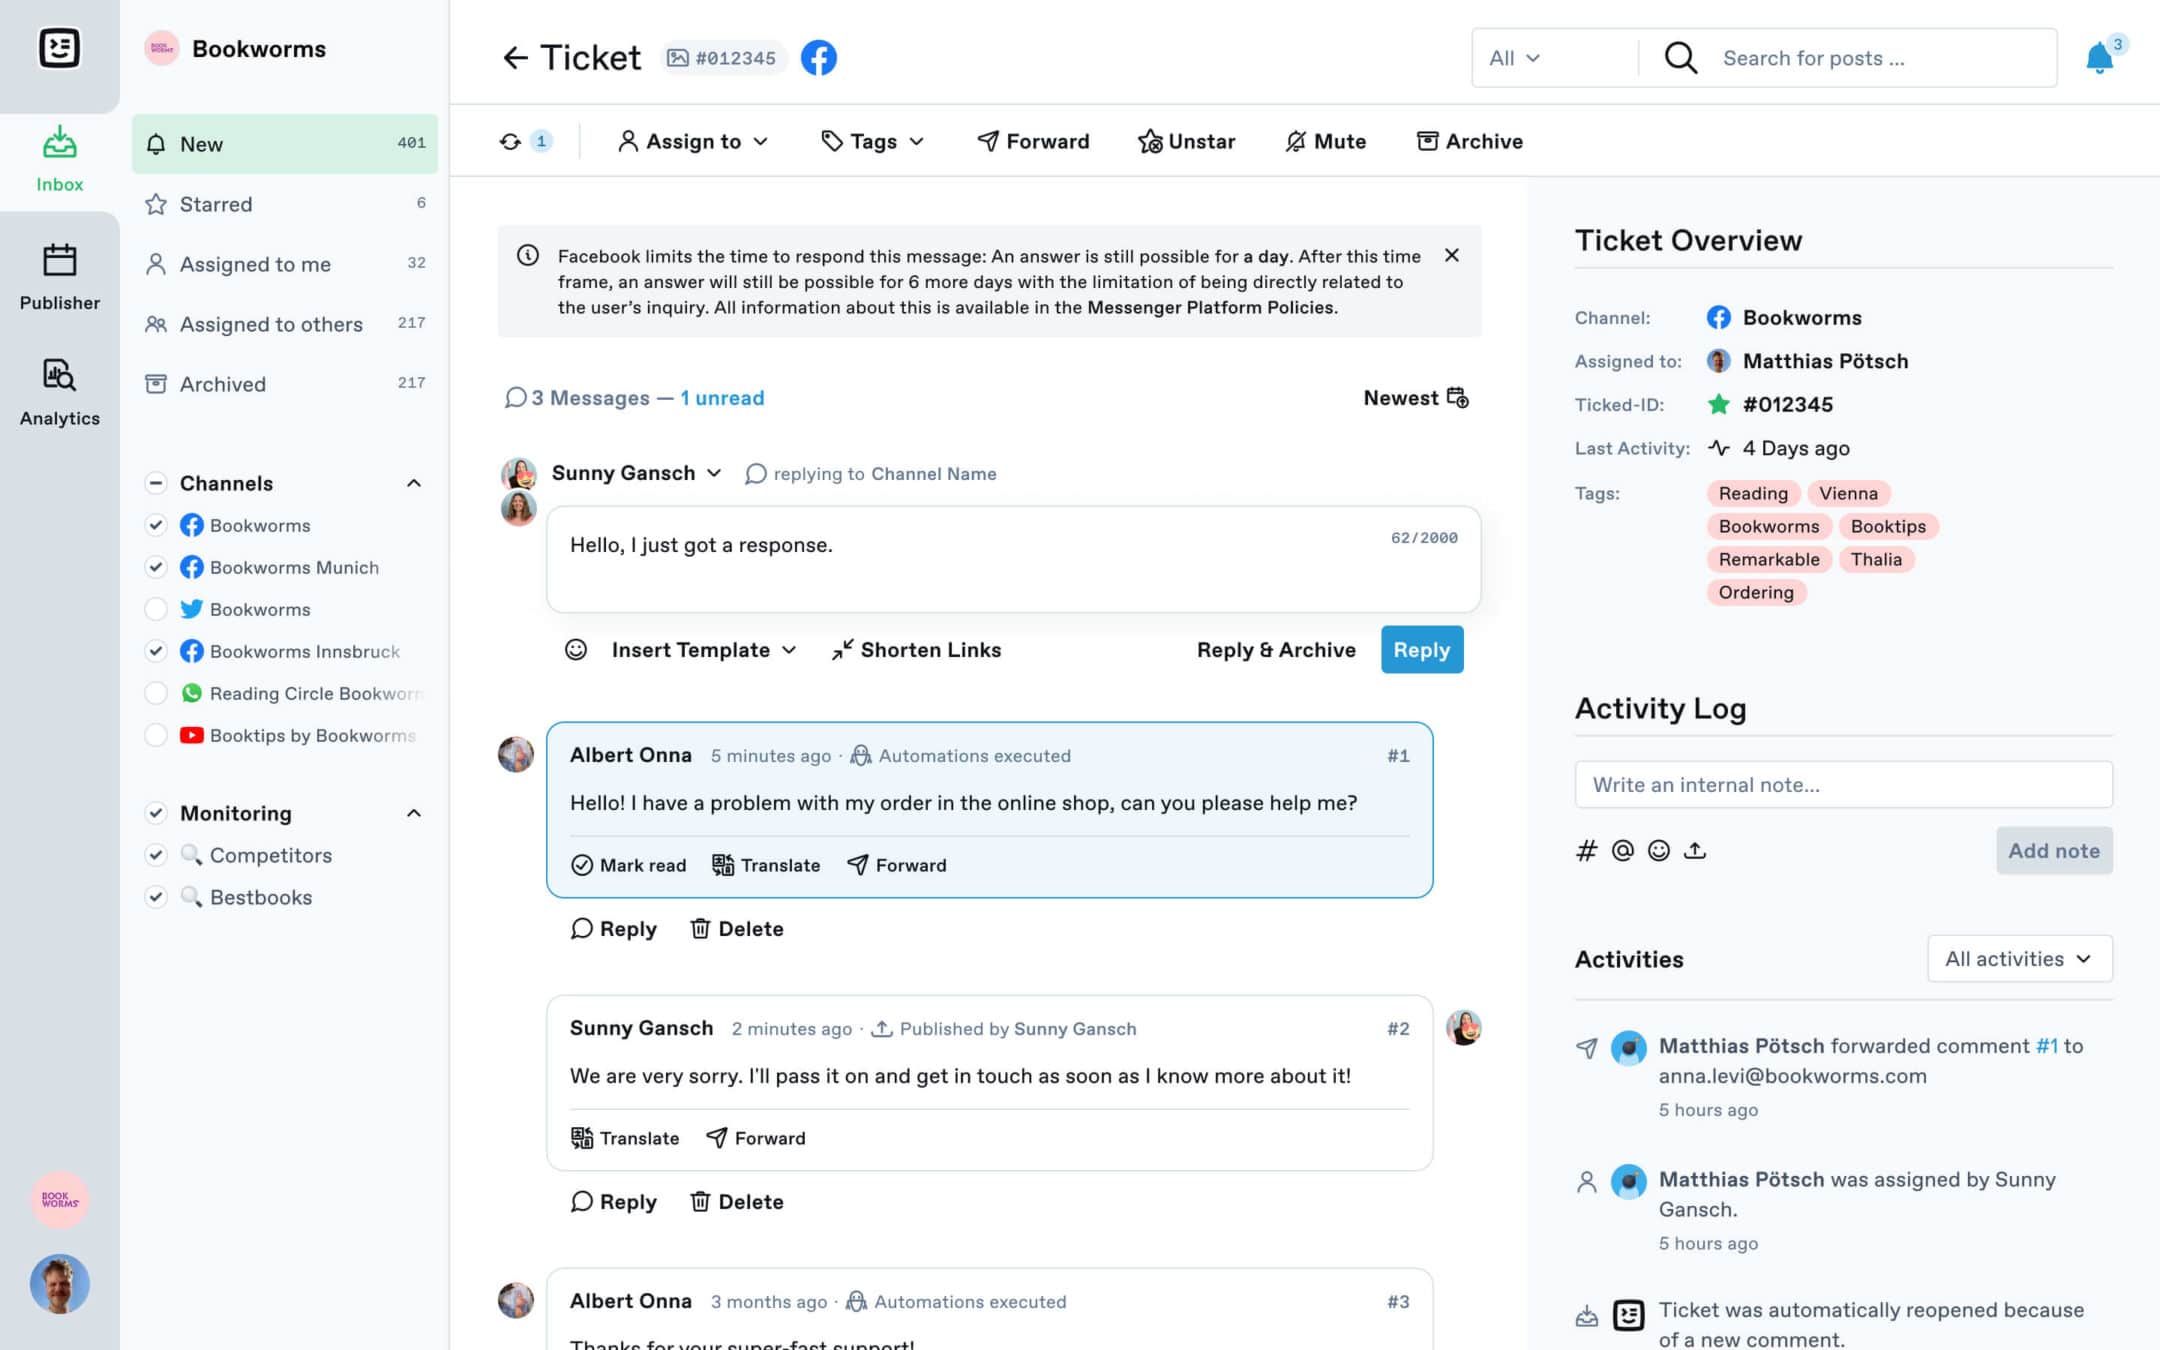Click Forward in the ticket toolbar
The width and height of the screenshot is (2160, 1350).
1033,141
